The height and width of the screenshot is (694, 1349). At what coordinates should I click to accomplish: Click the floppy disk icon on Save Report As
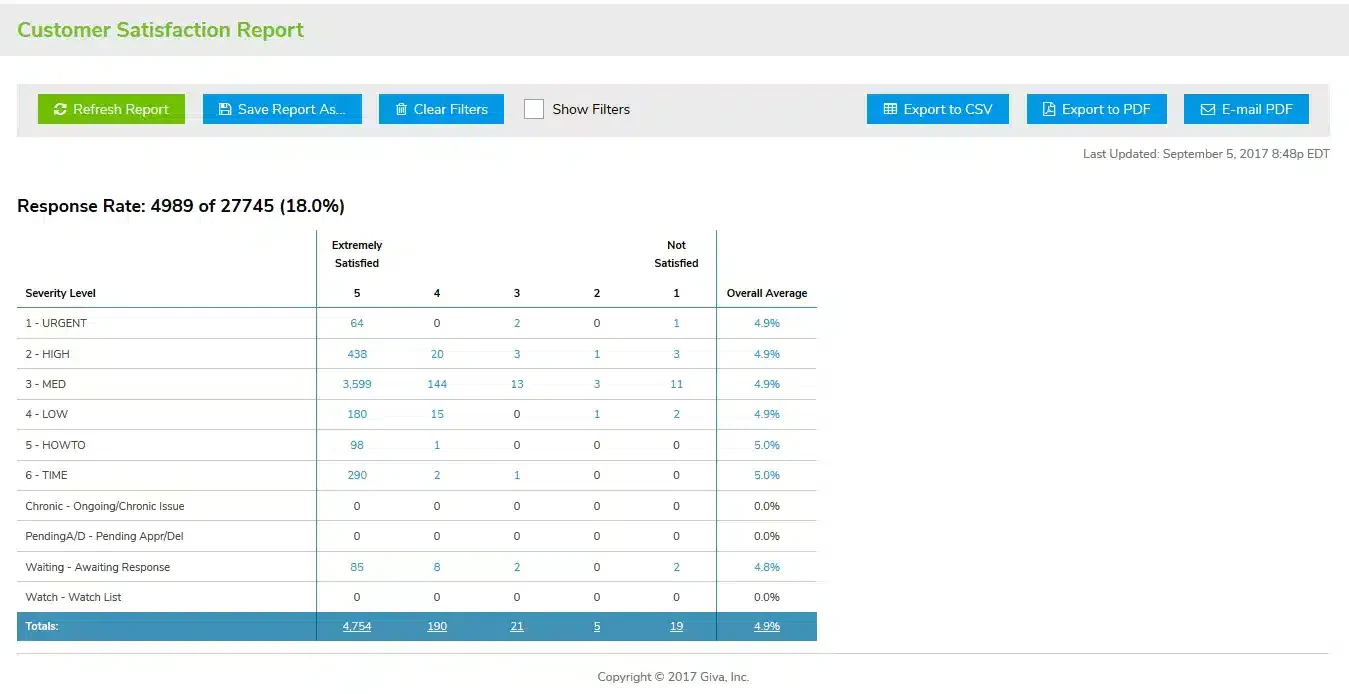(x=225, y=109)
